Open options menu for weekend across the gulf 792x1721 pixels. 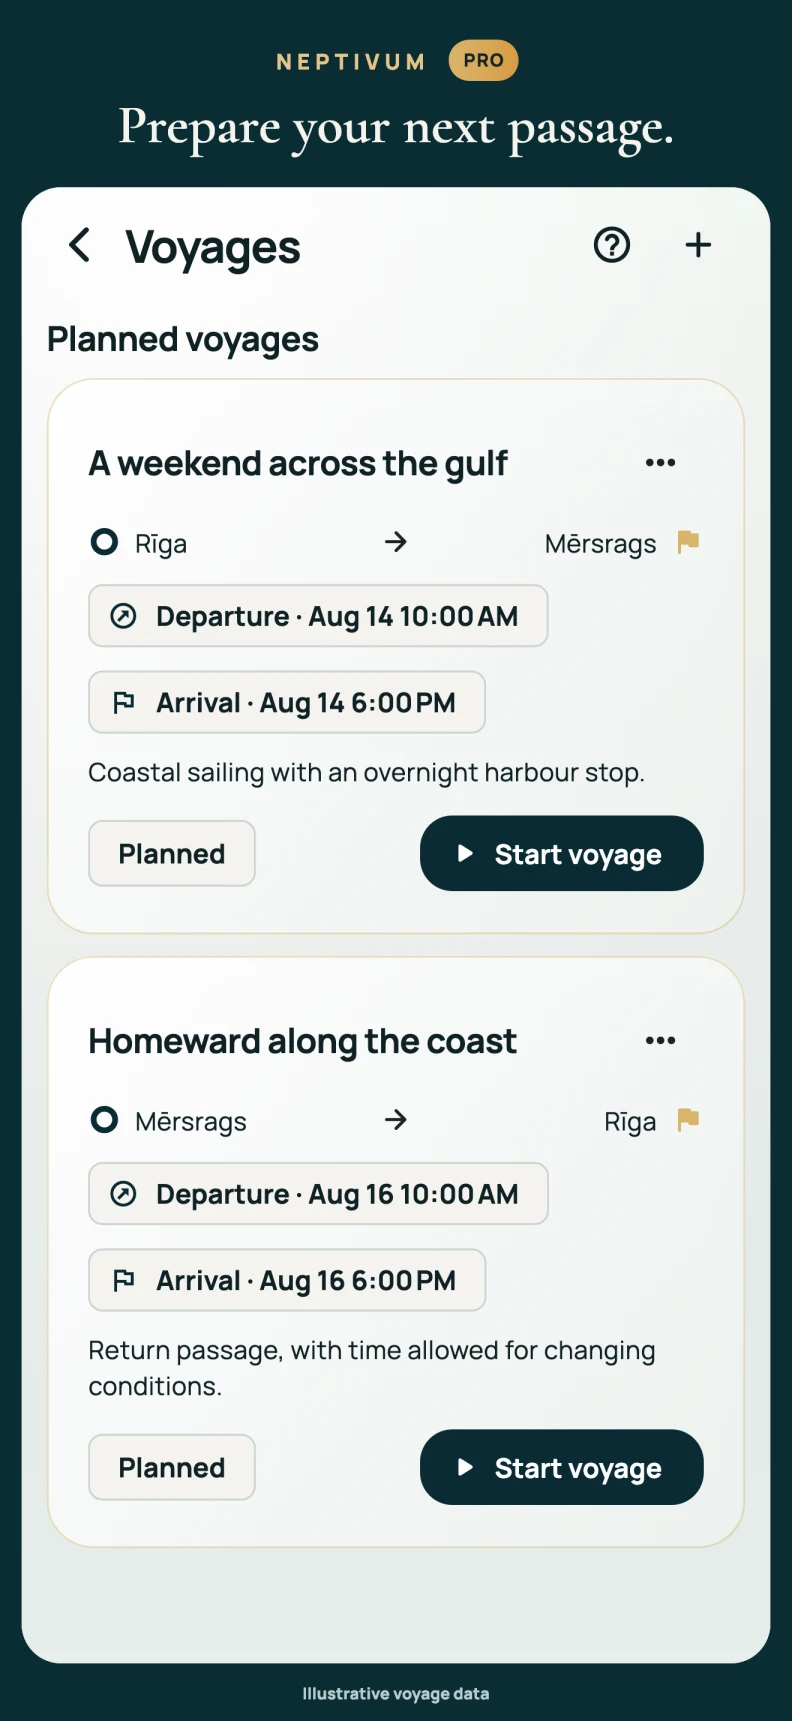660,463
